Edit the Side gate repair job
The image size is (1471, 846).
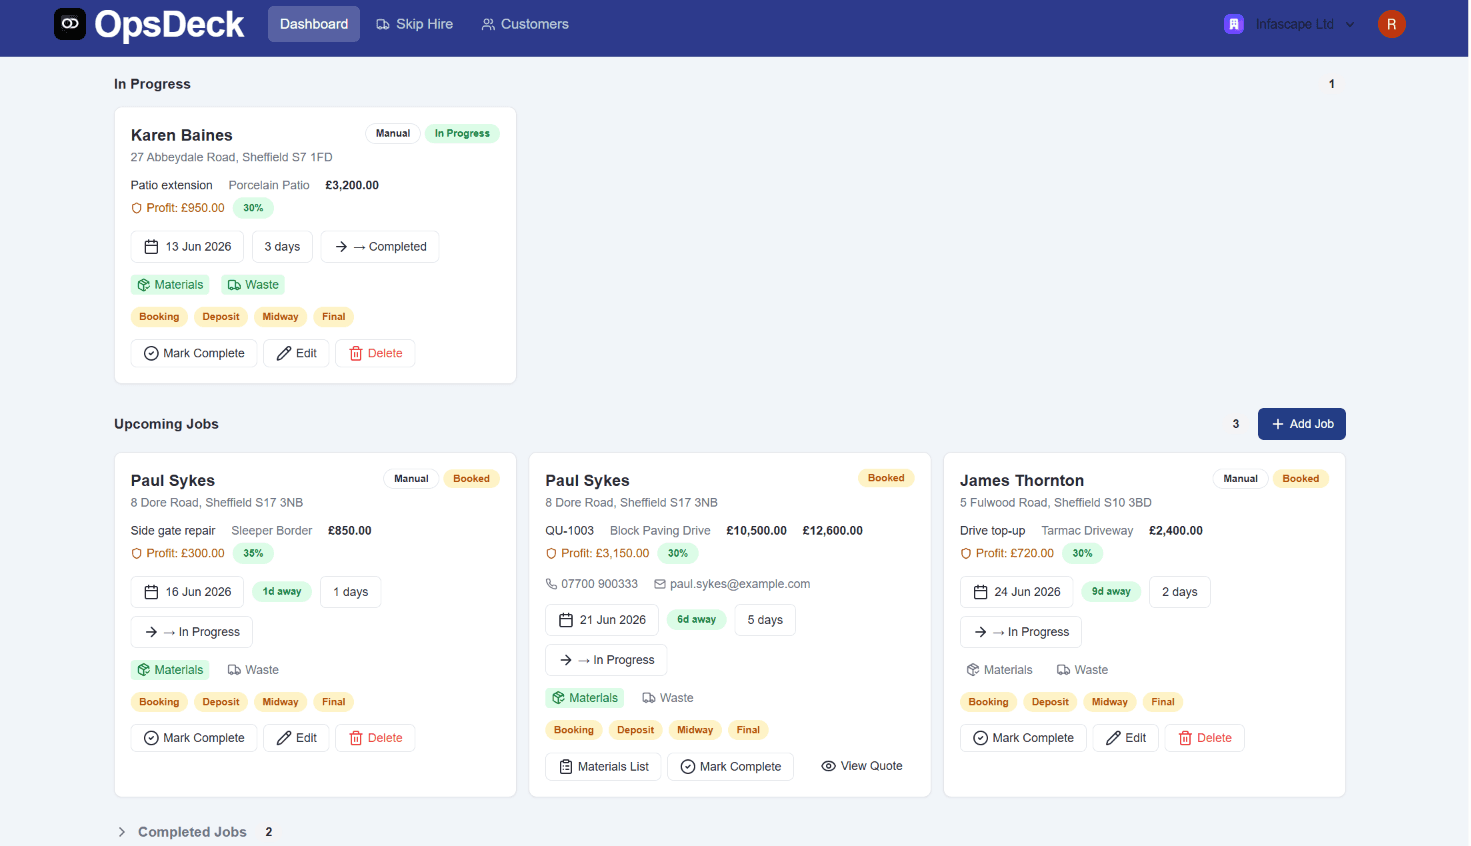296,738
